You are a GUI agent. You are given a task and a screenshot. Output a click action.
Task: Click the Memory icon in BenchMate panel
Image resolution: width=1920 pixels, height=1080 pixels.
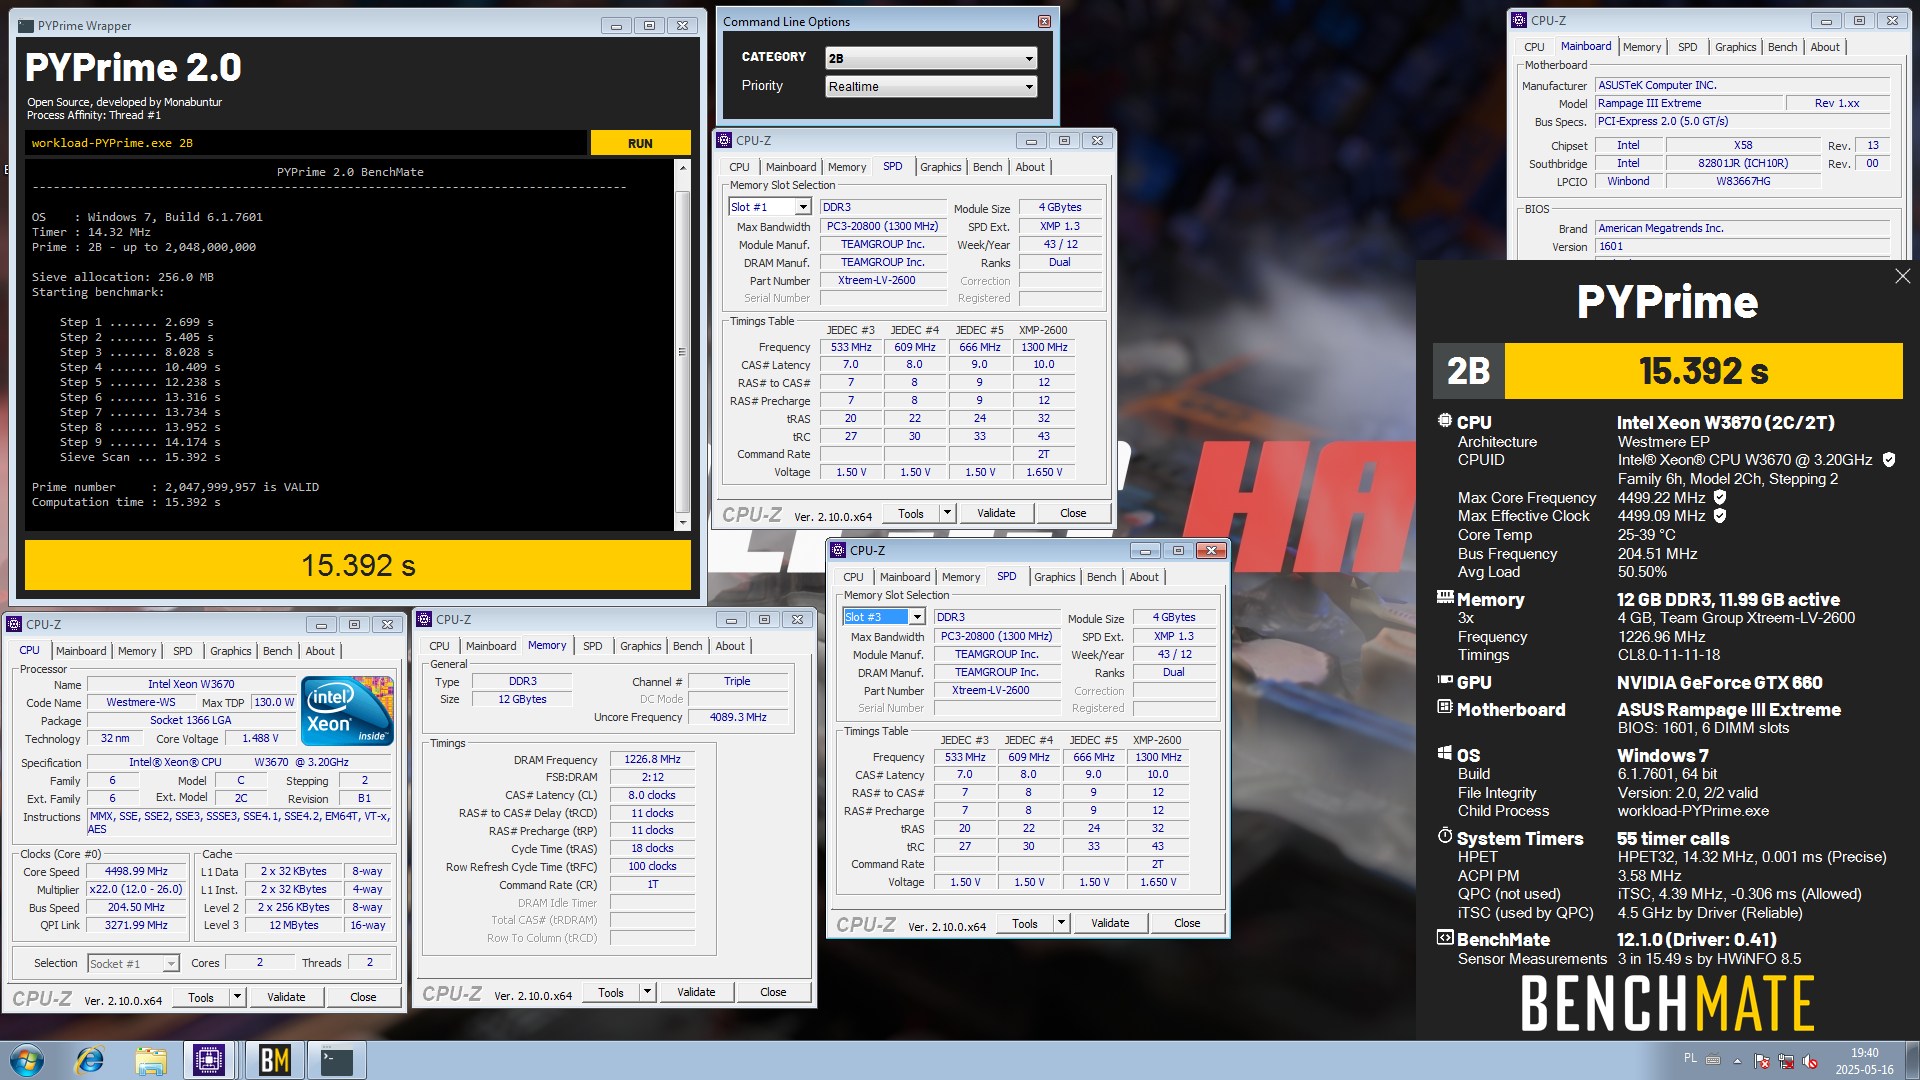click(1444, 597)
